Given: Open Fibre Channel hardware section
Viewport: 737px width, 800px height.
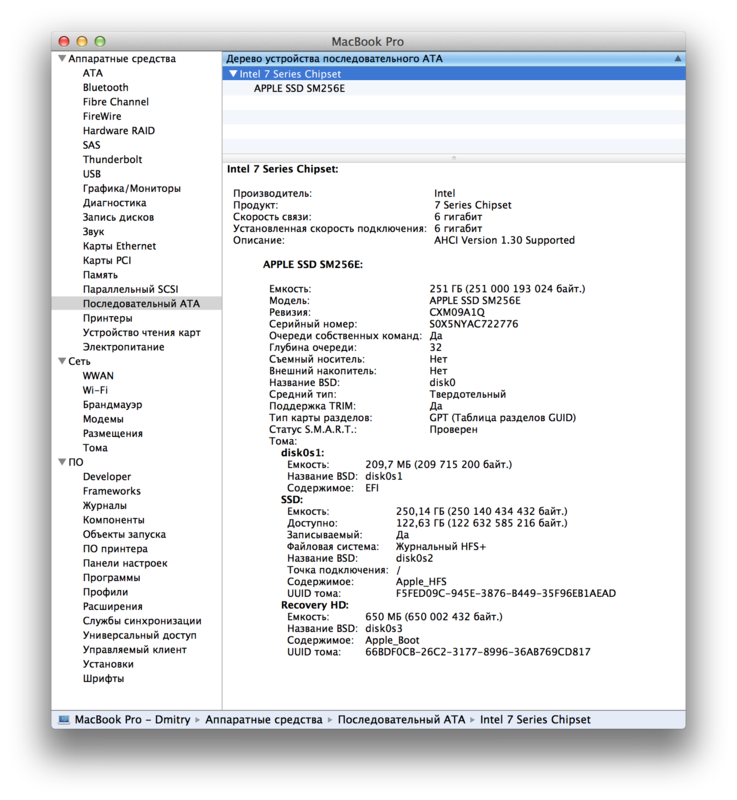Looking at the screenshot, I should pos(116,102).
